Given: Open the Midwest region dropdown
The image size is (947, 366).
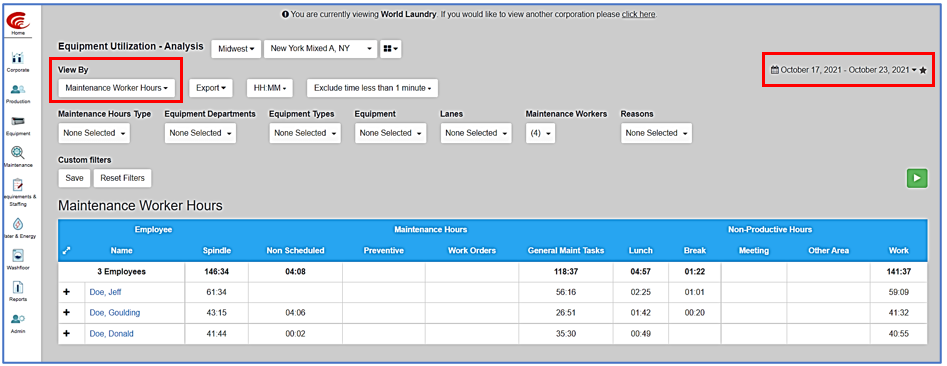Looking at the screenshot, I should [x=236, y=49].
